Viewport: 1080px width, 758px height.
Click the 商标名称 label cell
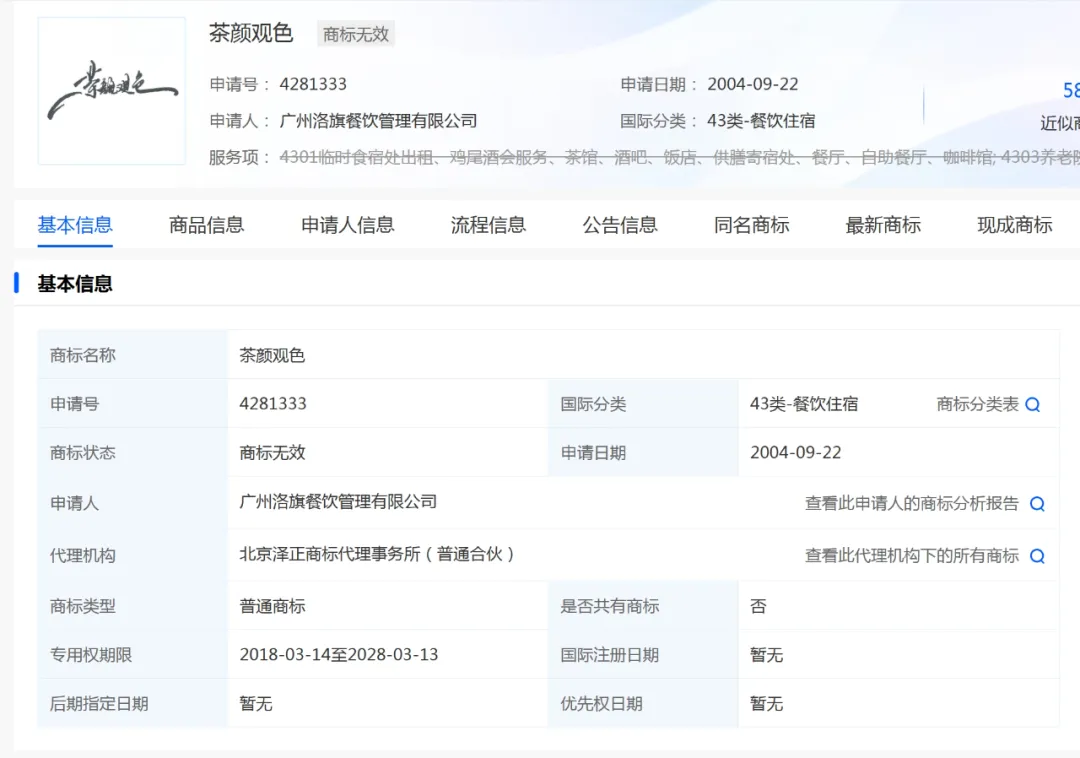click(x=133, y=355)
